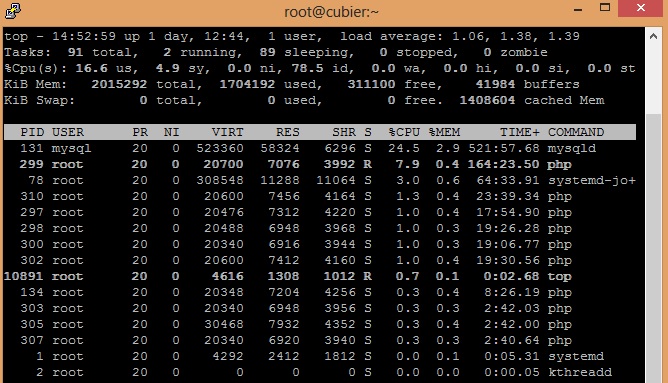Click the %MEM column header
668x383 pixels.
tap(444, 132)
